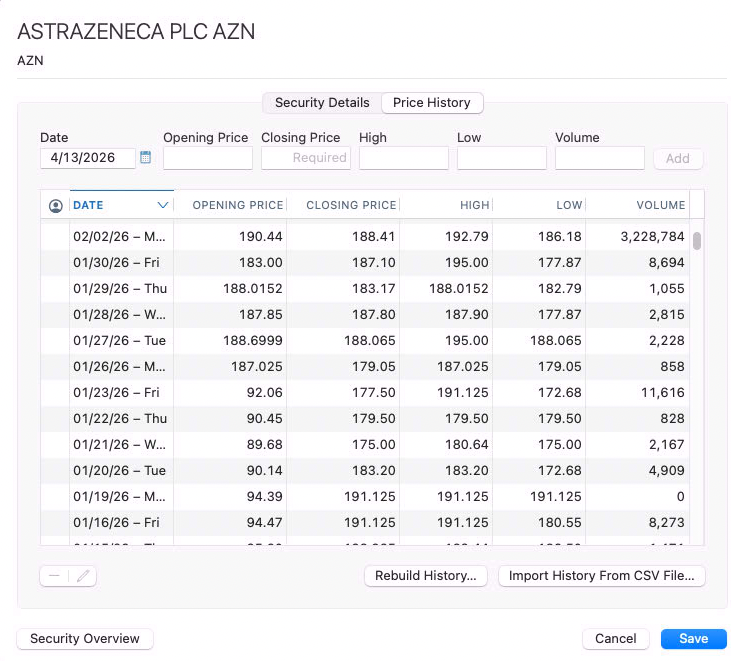This screenshot has width=731, height=661.
Task: Click the Add price button
Action: point(678,158)
